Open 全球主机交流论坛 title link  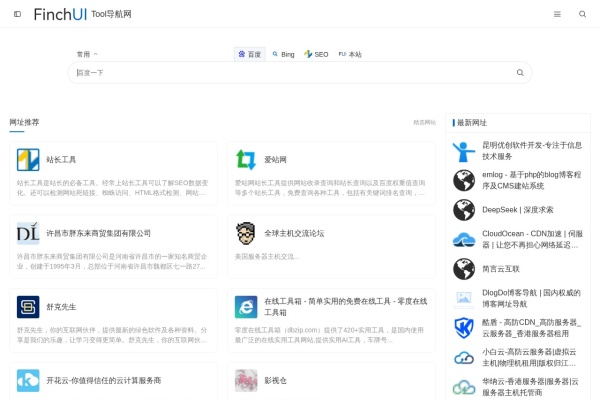coord(294,233)
